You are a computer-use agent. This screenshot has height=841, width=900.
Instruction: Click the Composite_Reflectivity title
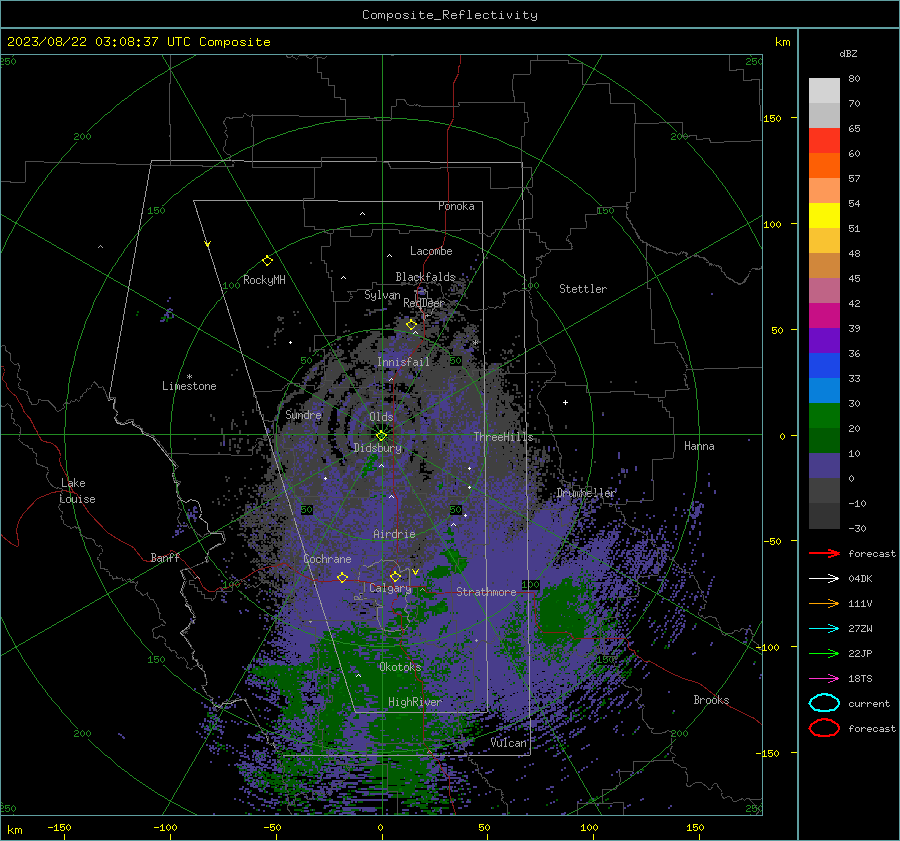pyautogui.click(x=450, y=15)
